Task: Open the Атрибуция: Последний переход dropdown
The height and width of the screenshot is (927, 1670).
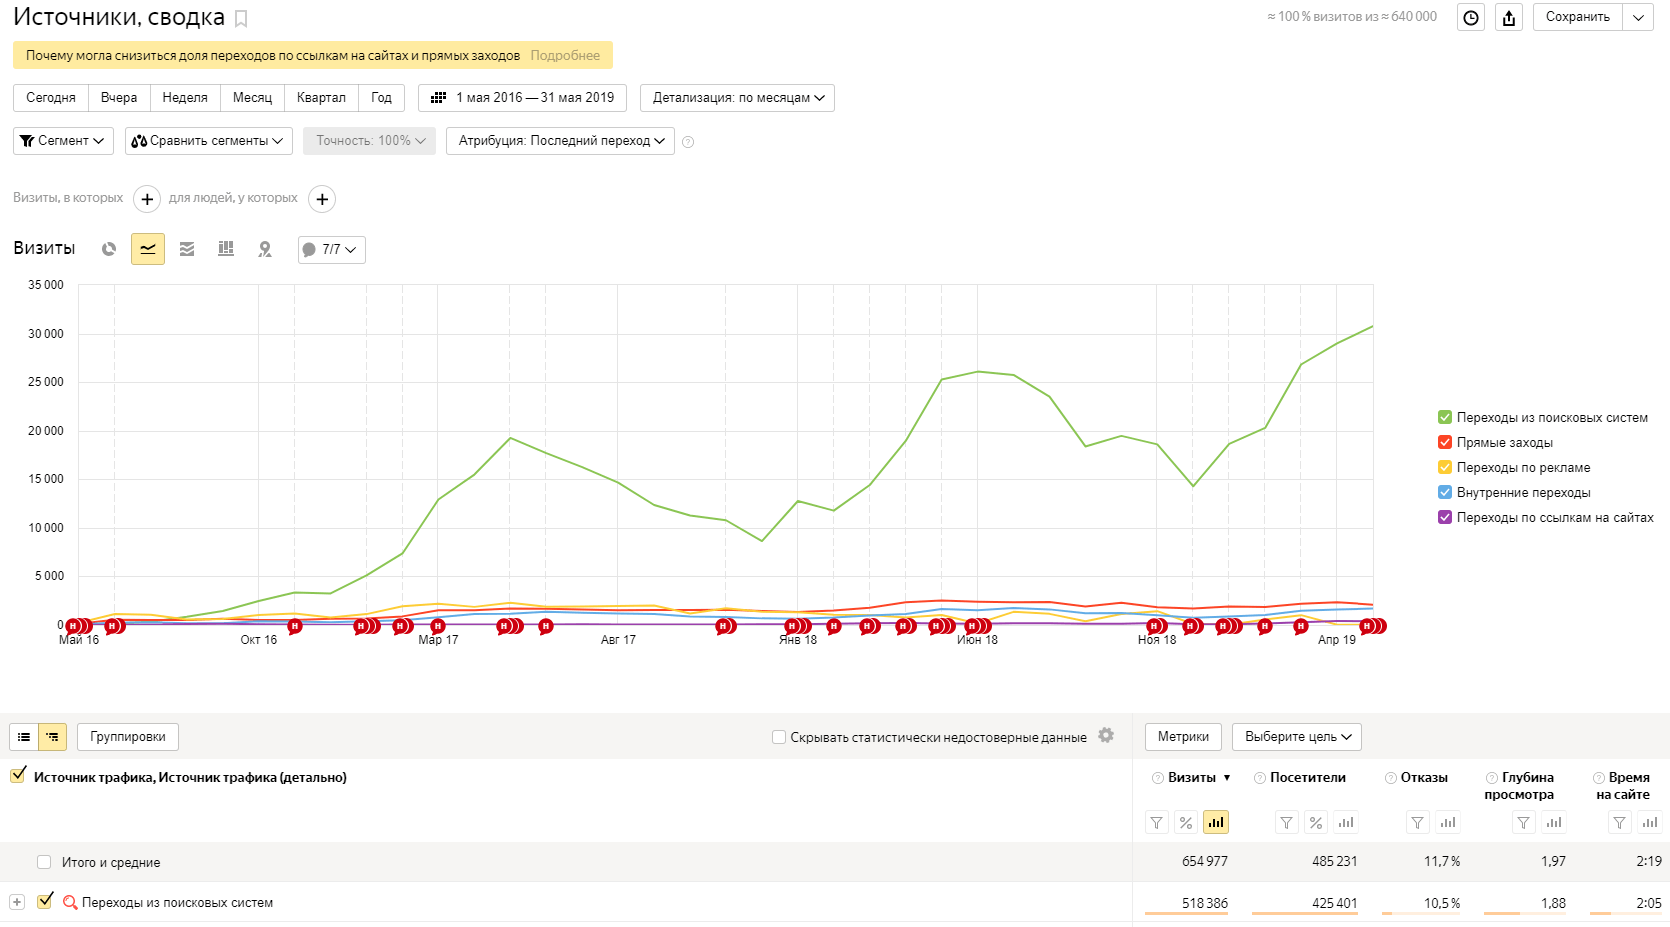Action: coord(560,141)
